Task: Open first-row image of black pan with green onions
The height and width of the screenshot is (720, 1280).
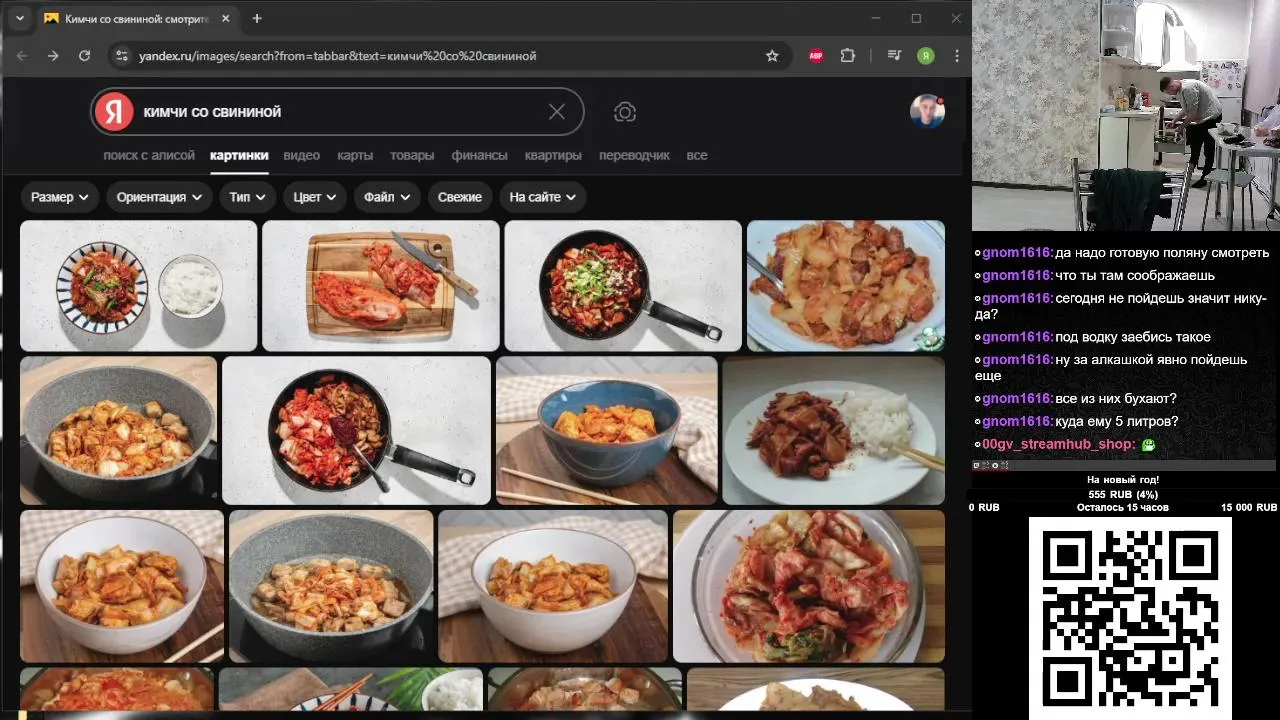Action: click(x=623, y=286)
